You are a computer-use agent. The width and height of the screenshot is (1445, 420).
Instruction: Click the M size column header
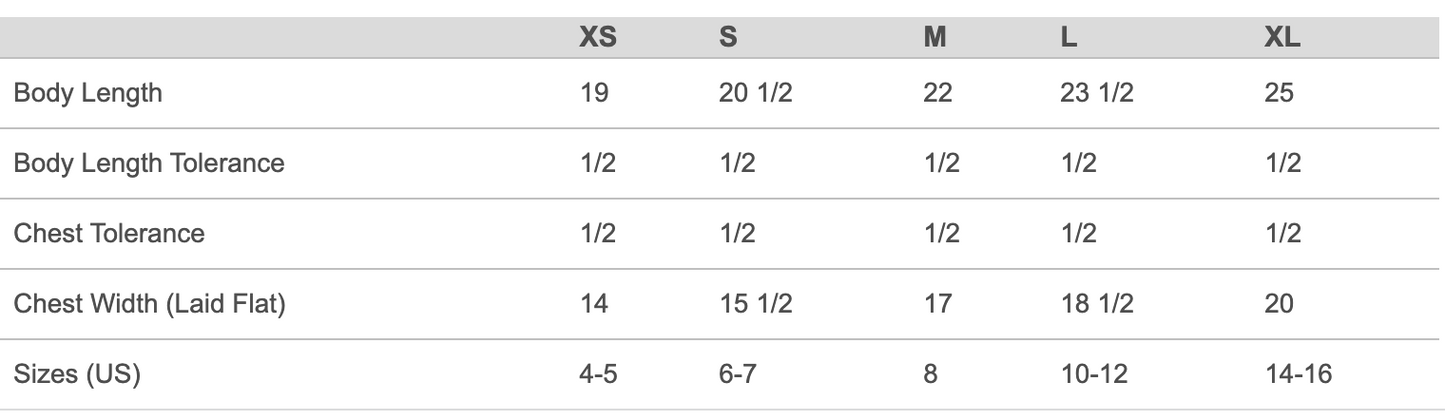coord(935,38)
